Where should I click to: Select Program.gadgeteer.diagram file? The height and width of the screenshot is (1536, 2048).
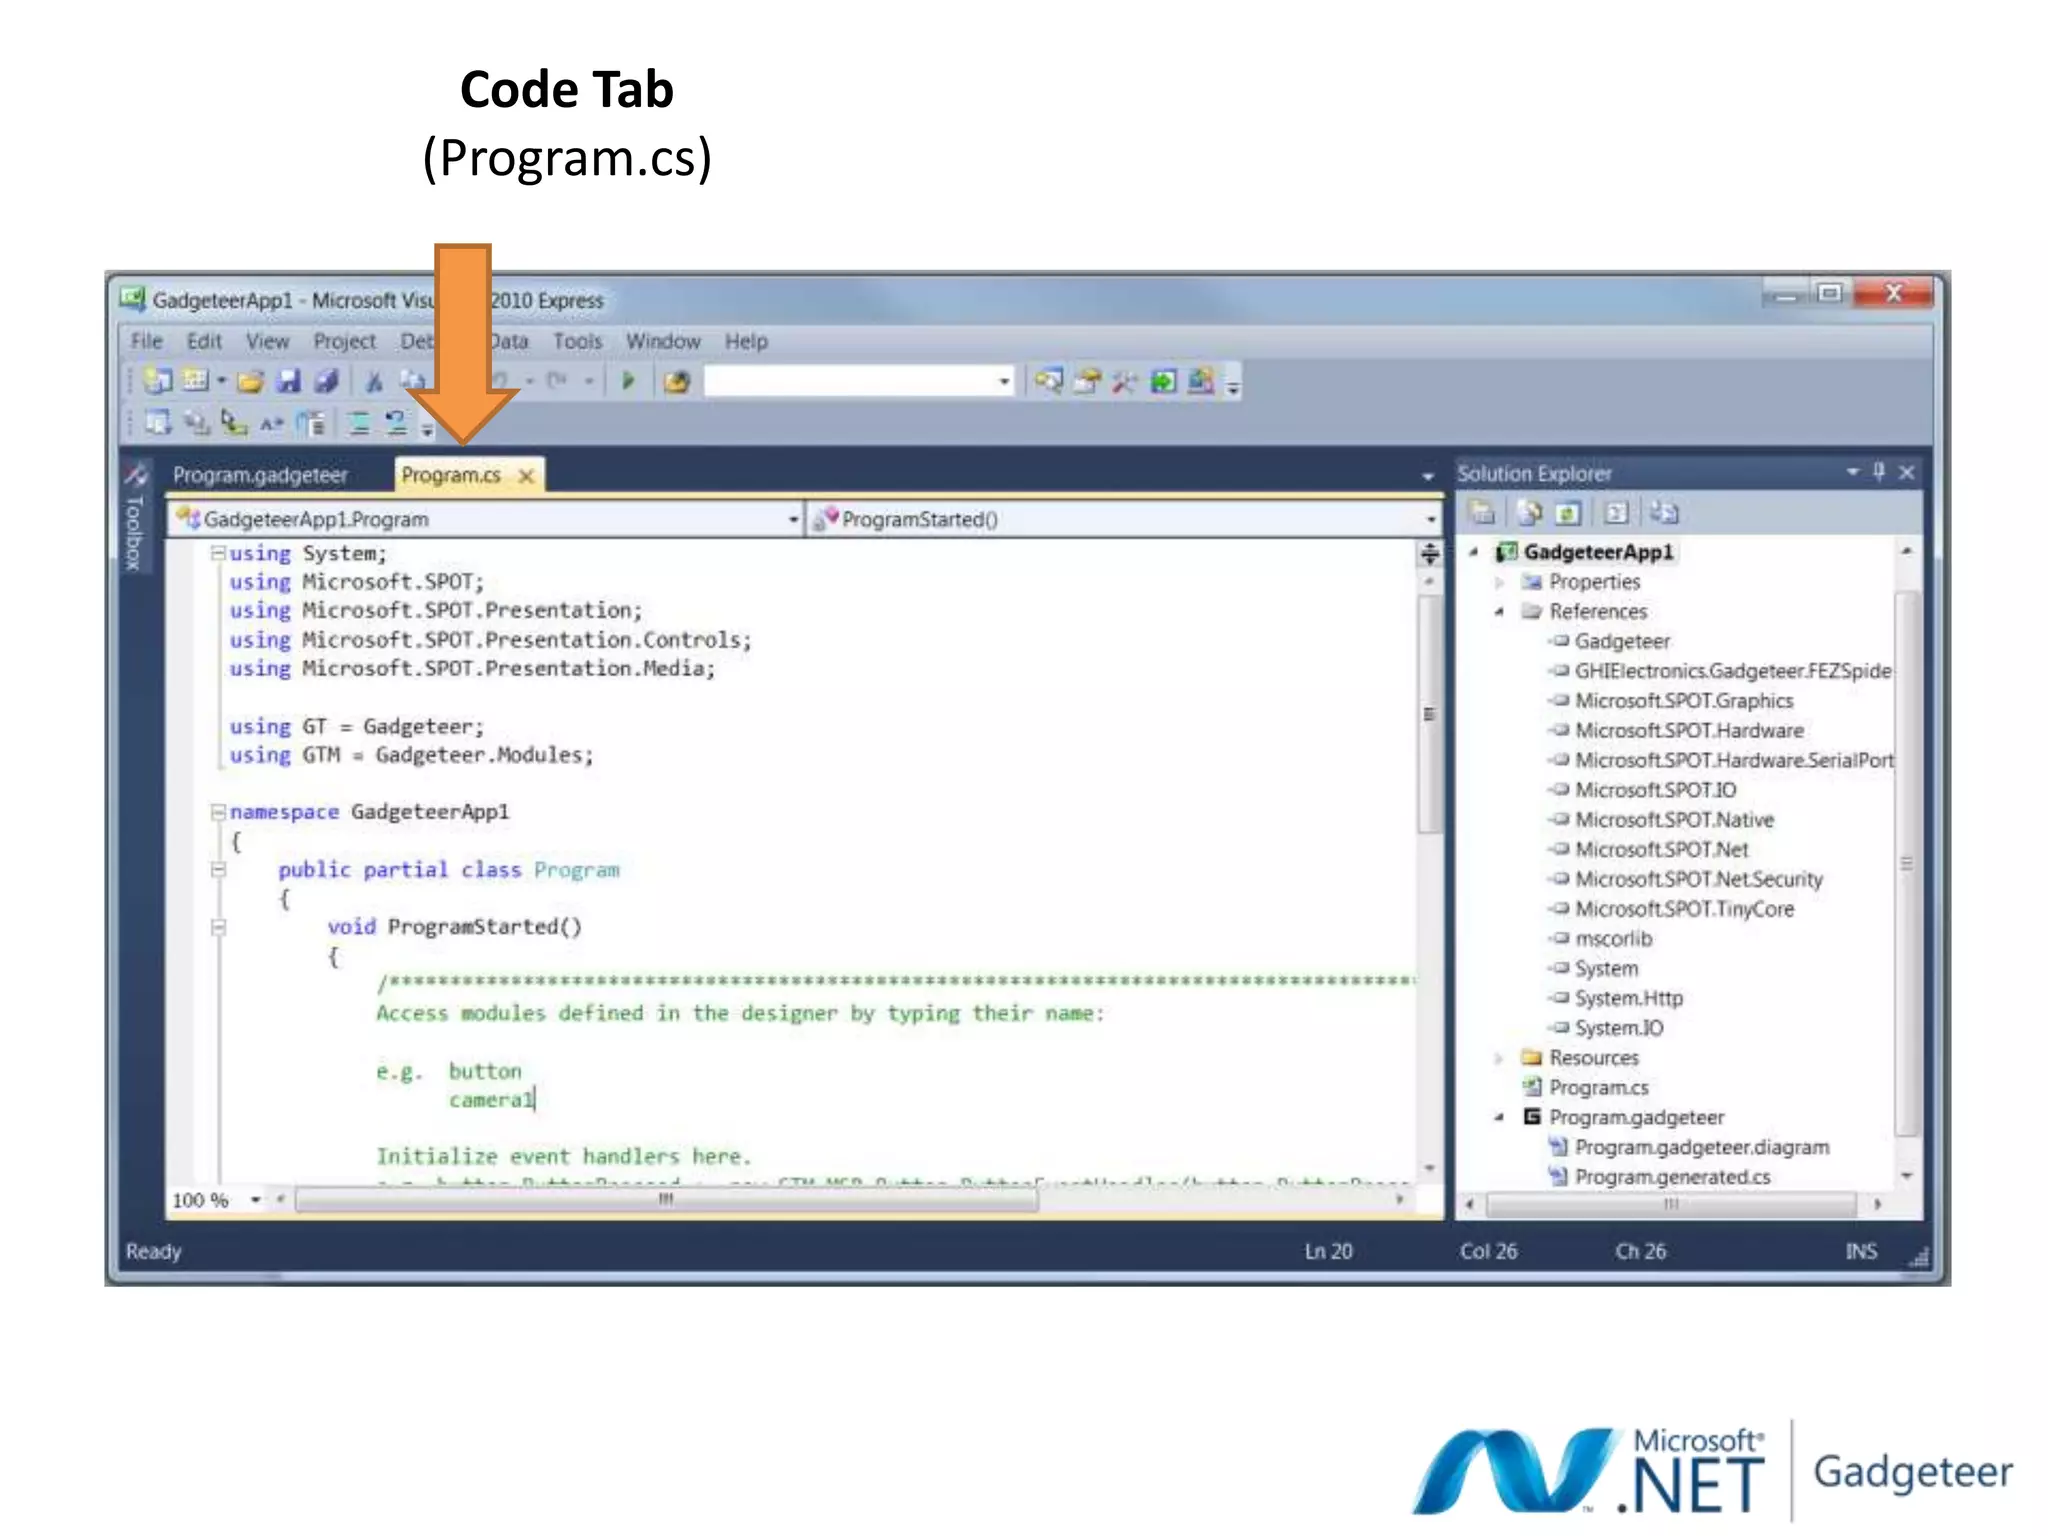pyautogui.click(x=1702, y=1147)
